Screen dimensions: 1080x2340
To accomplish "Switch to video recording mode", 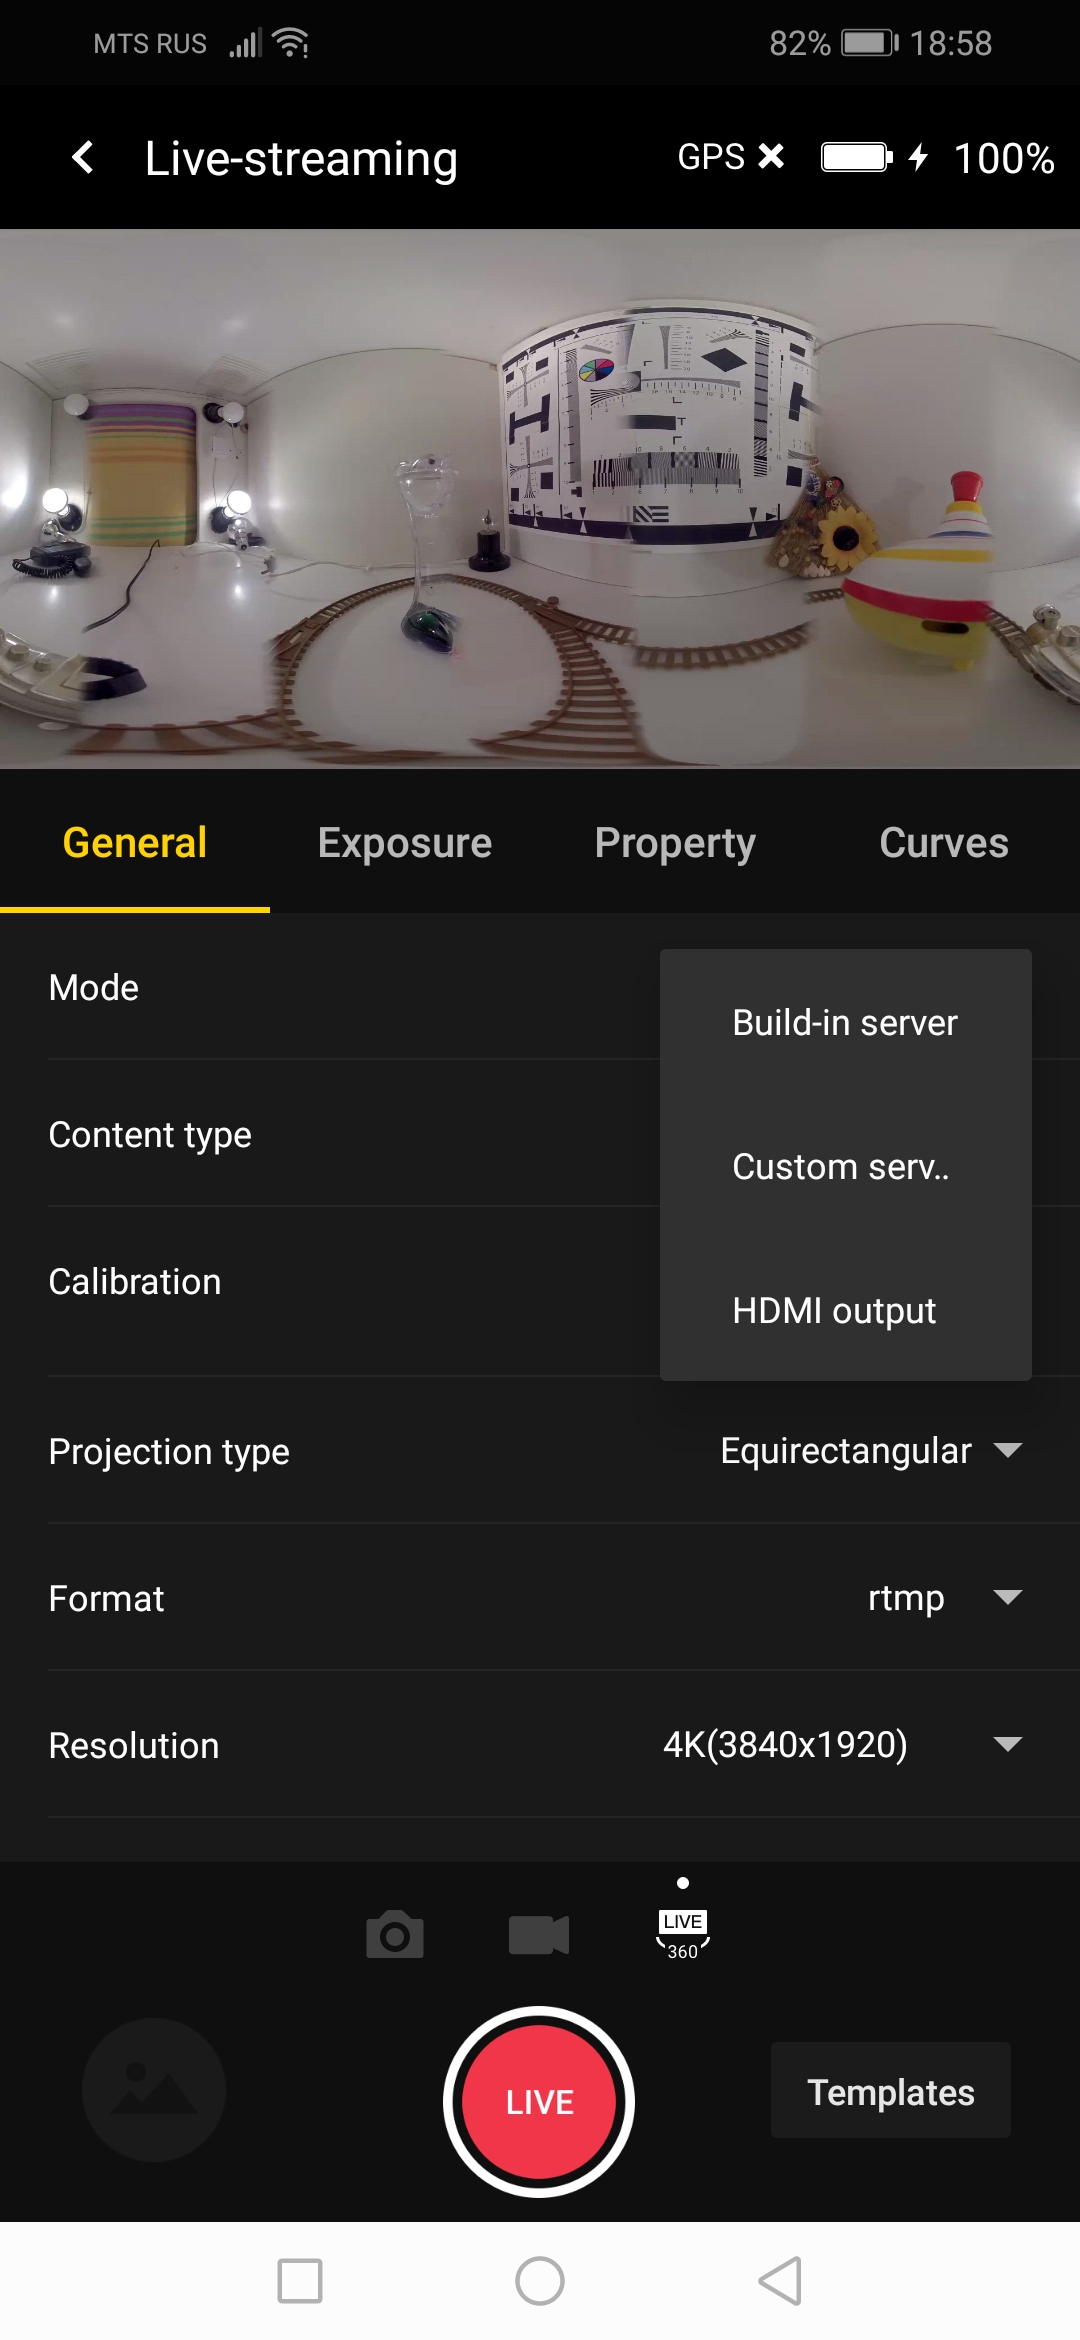I will coord(538,1935).
